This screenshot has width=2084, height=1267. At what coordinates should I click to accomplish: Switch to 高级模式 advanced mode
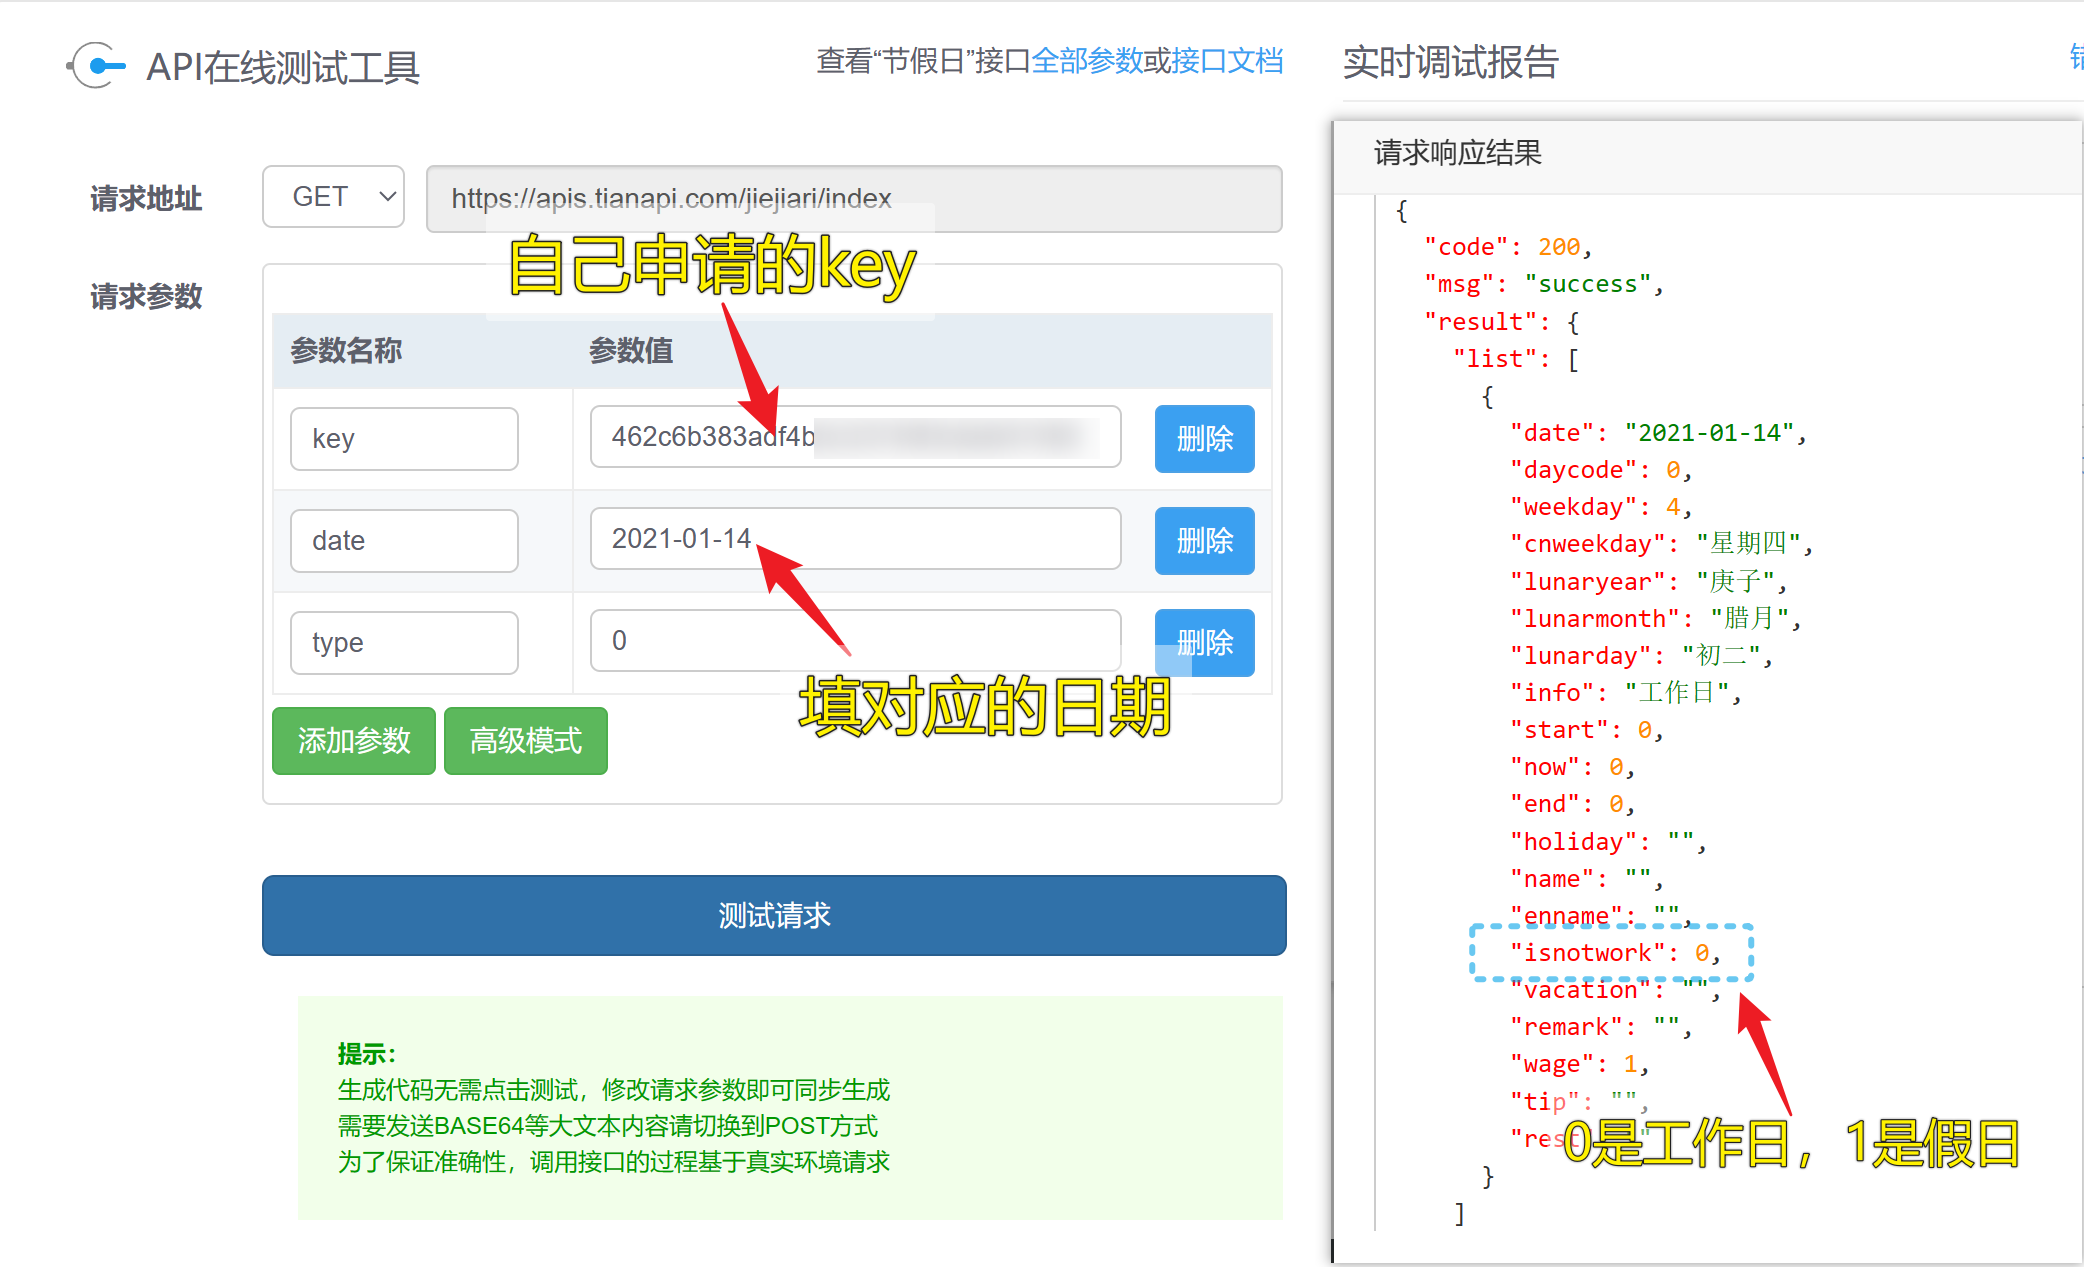click(x=526, y=741)
